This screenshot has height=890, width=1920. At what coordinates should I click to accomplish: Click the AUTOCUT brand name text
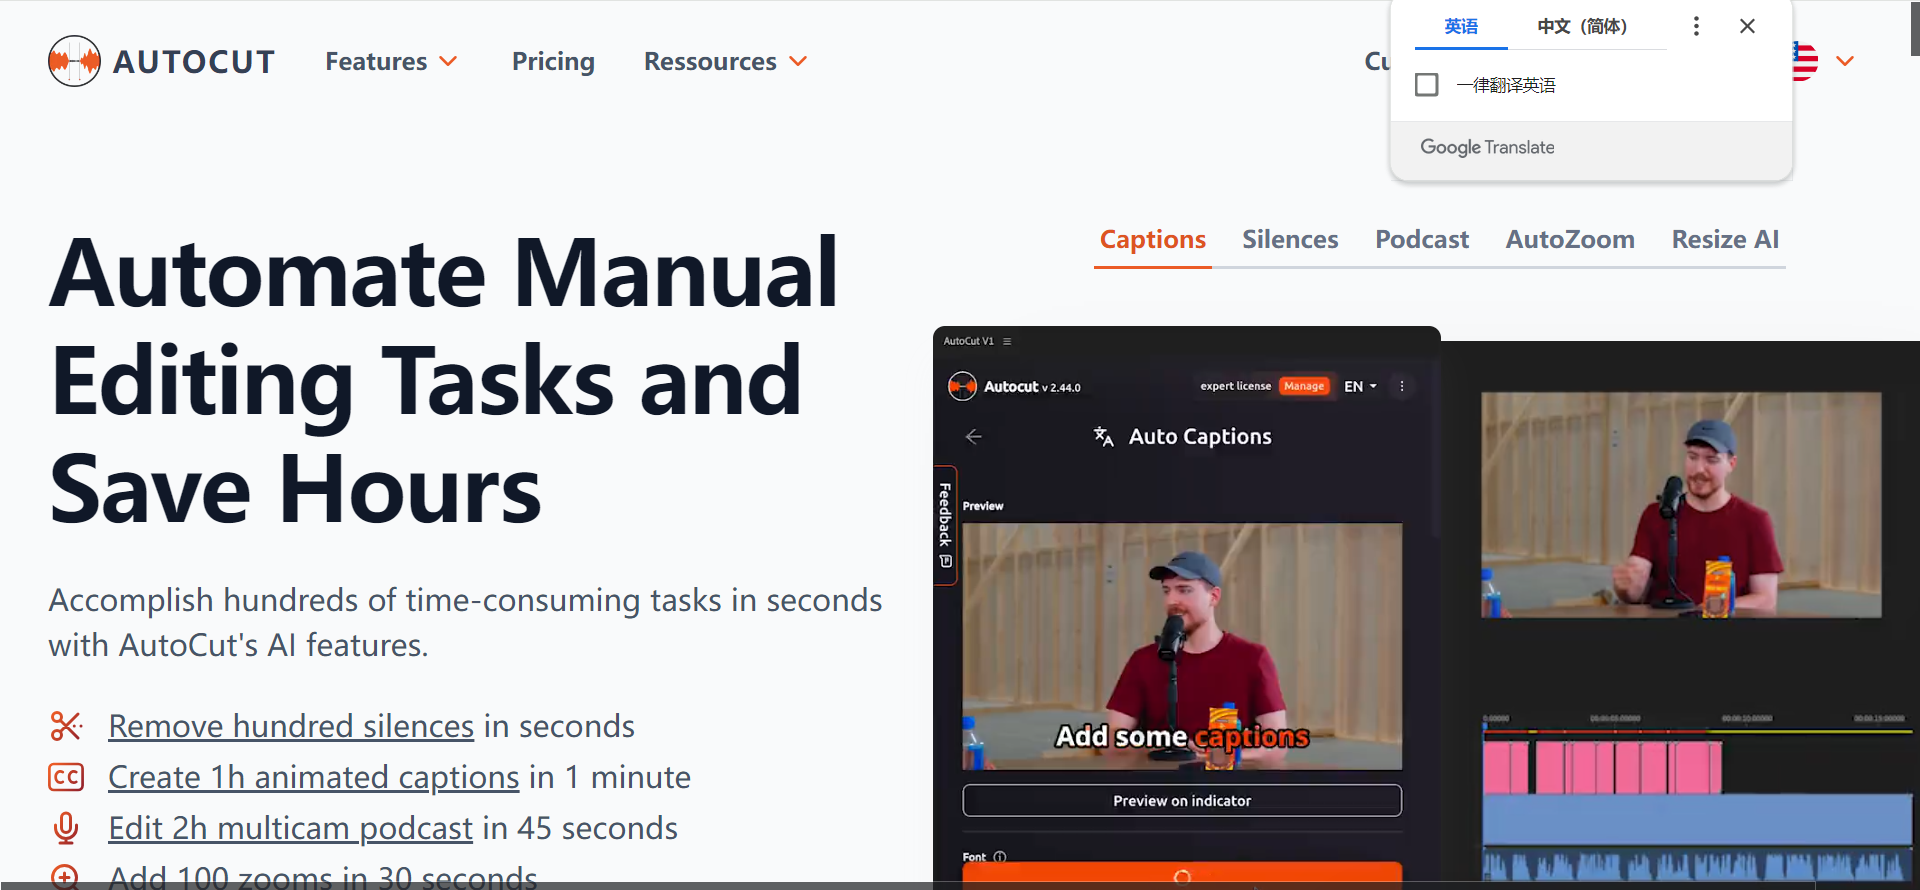(194, 62)
